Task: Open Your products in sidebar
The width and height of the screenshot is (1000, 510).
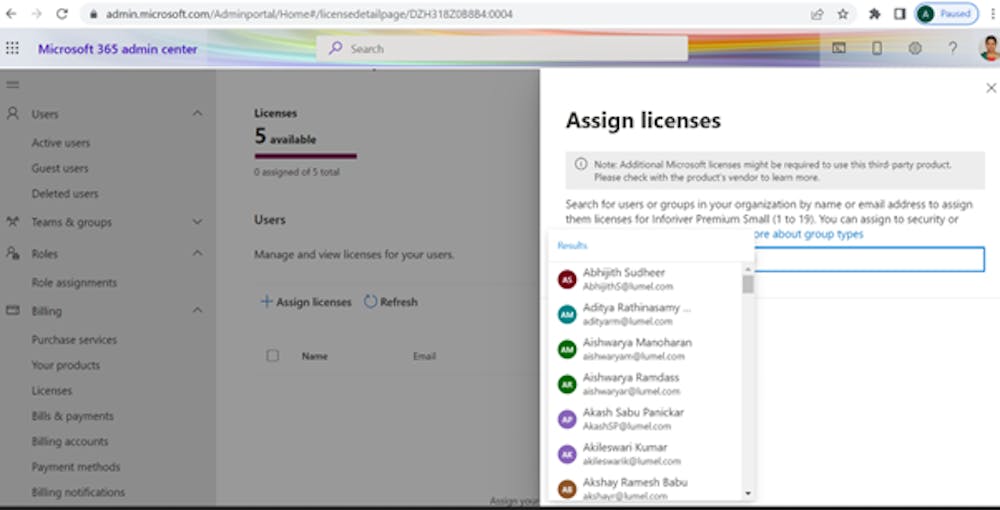Action: coord(66,365)
